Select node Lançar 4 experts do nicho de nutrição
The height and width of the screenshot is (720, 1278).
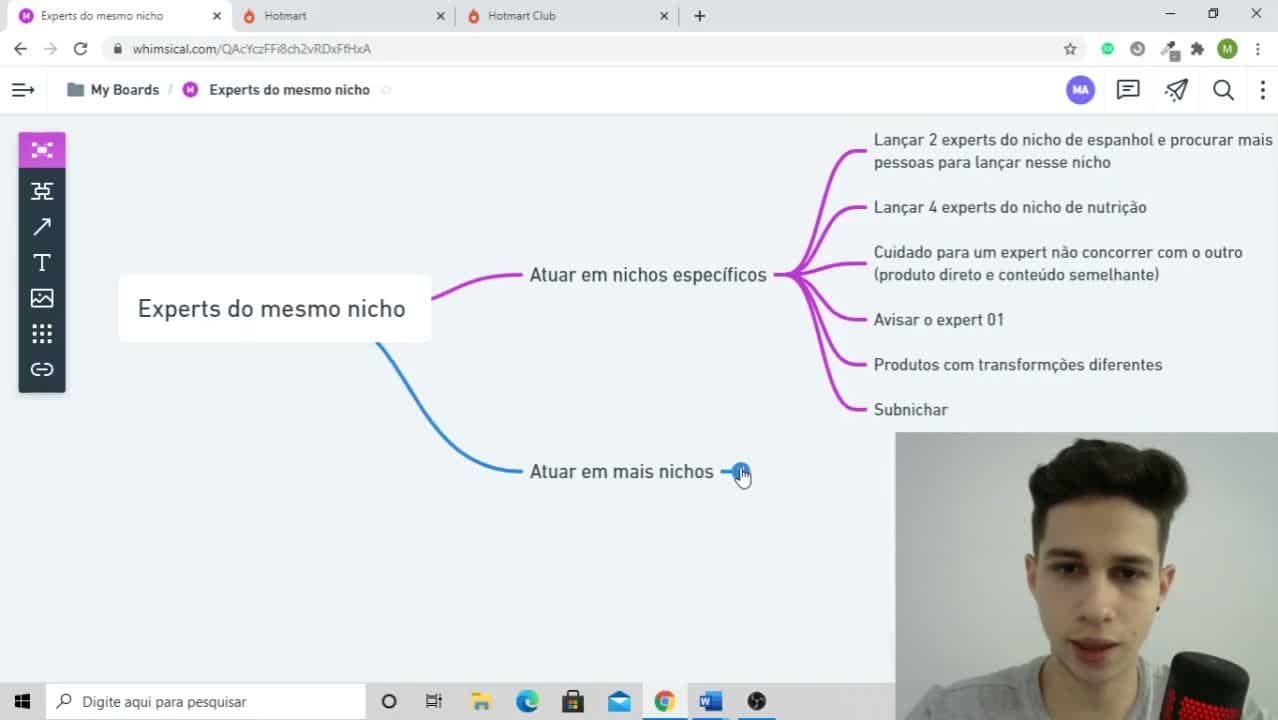(x=1010, y=208)
